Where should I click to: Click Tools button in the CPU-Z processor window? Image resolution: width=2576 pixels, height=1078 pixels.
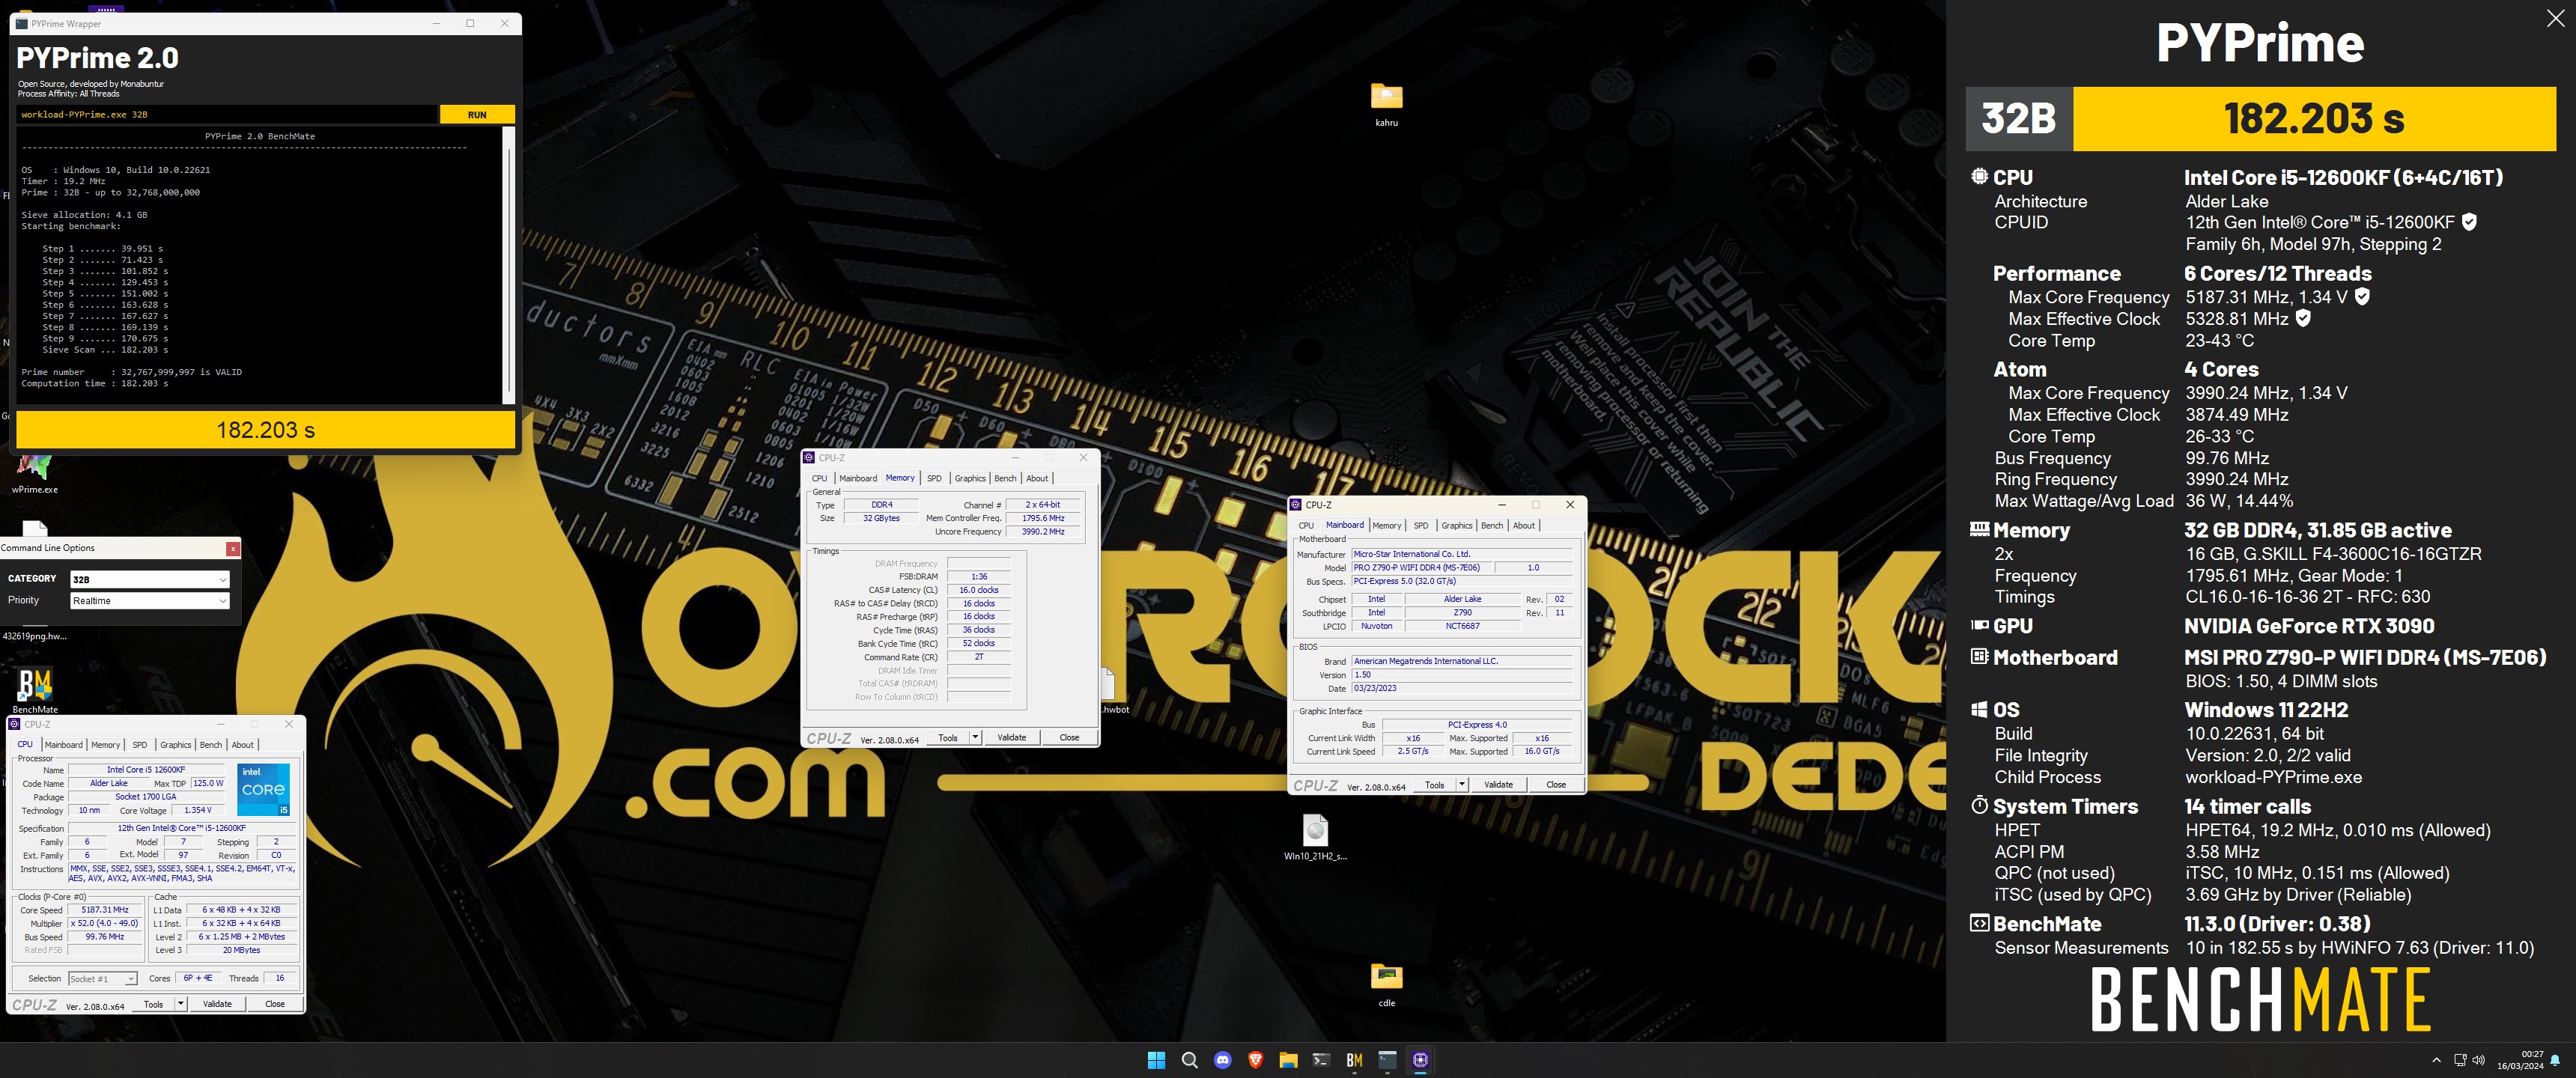point(153,1004)
